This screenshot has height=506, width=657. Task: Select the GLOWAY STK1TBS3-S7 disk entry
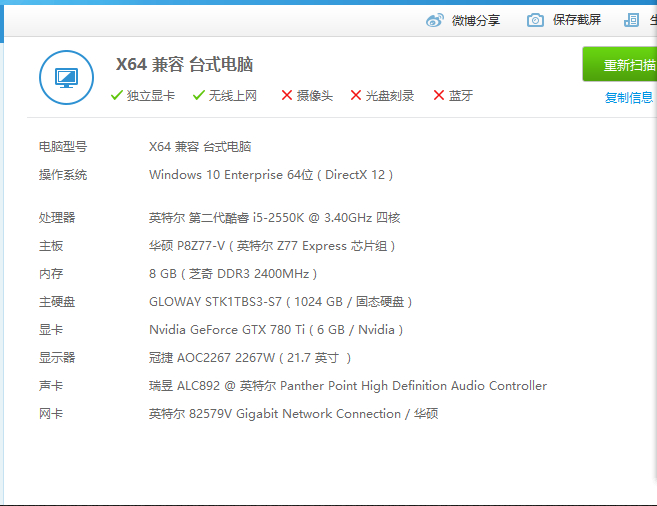280,302
